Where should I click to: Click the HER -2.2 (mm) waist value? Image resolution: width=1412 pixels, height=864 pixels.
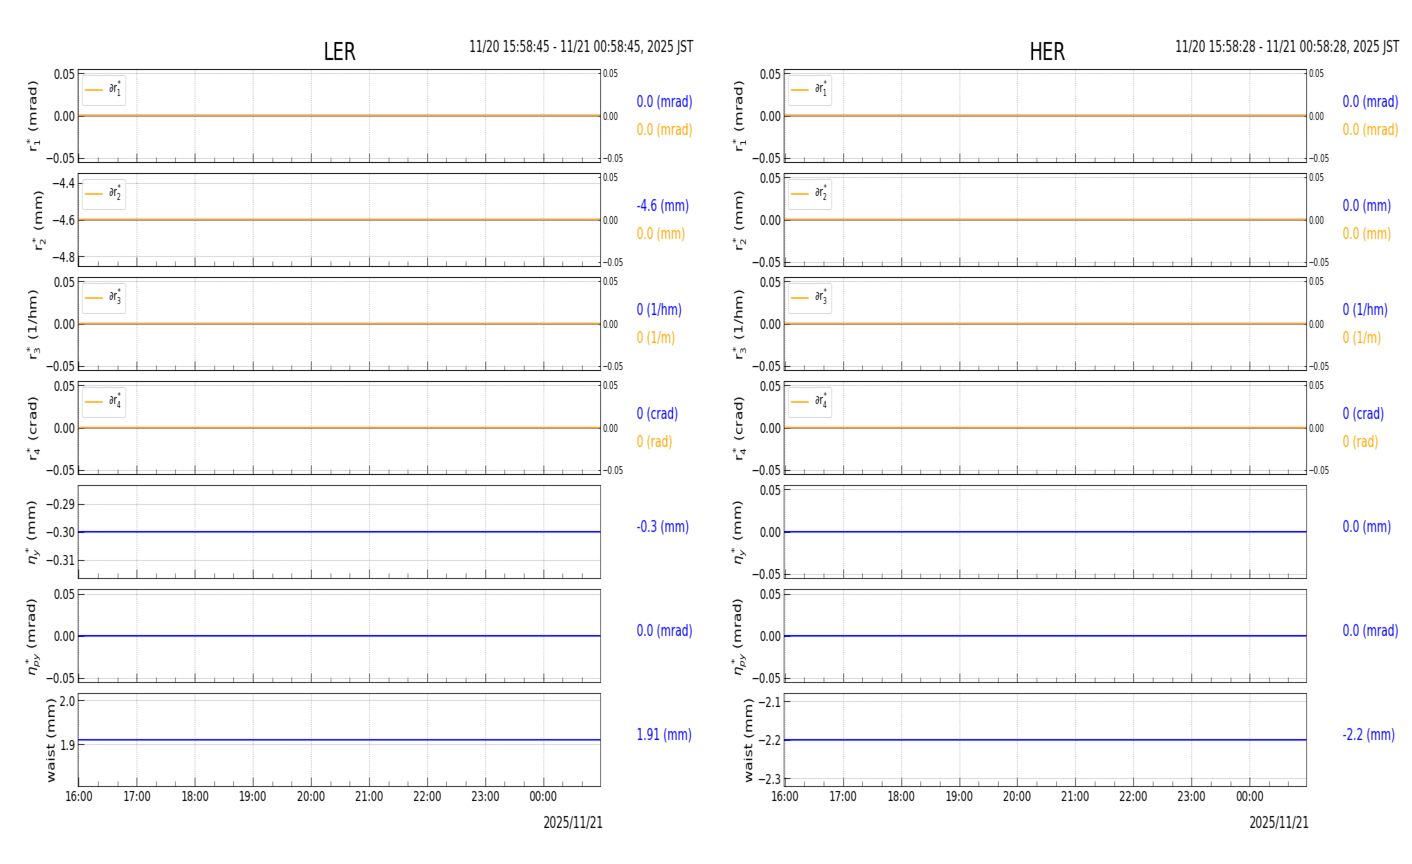1368,735
